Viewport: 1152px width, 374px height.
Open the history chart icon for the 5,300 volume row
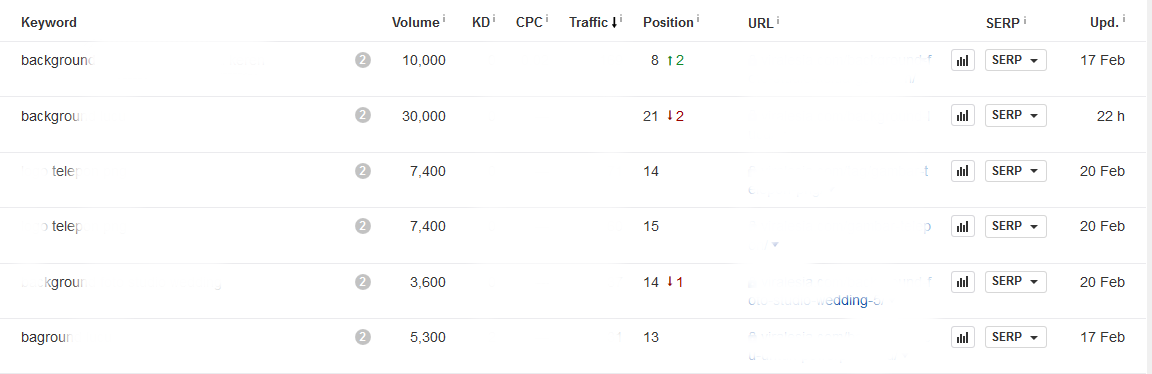962,338
